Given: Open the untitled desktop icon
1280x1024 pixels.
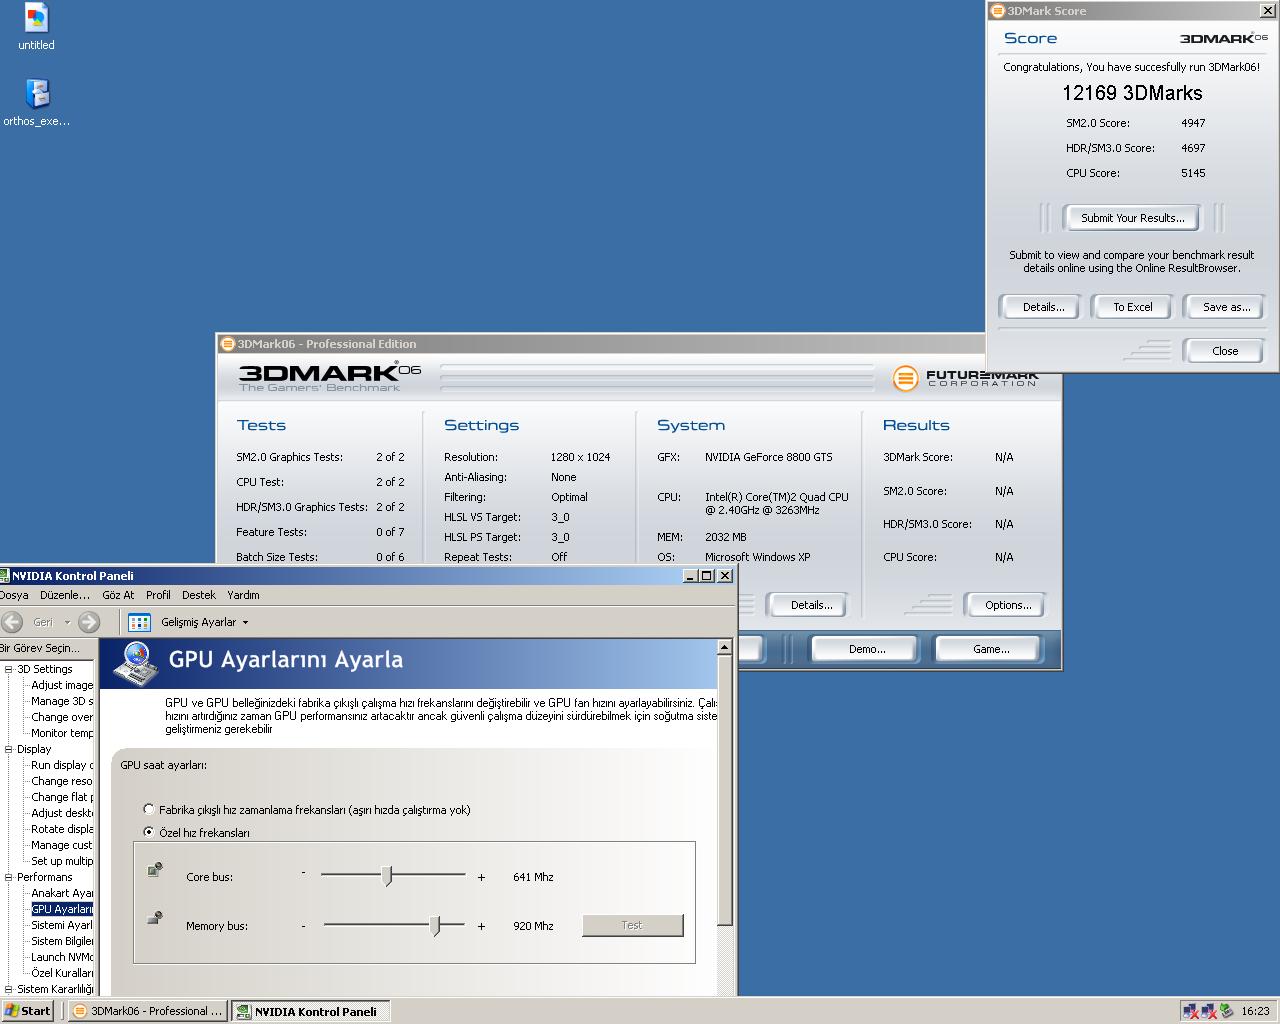Looking at the screenshot, I should (36, 27).
